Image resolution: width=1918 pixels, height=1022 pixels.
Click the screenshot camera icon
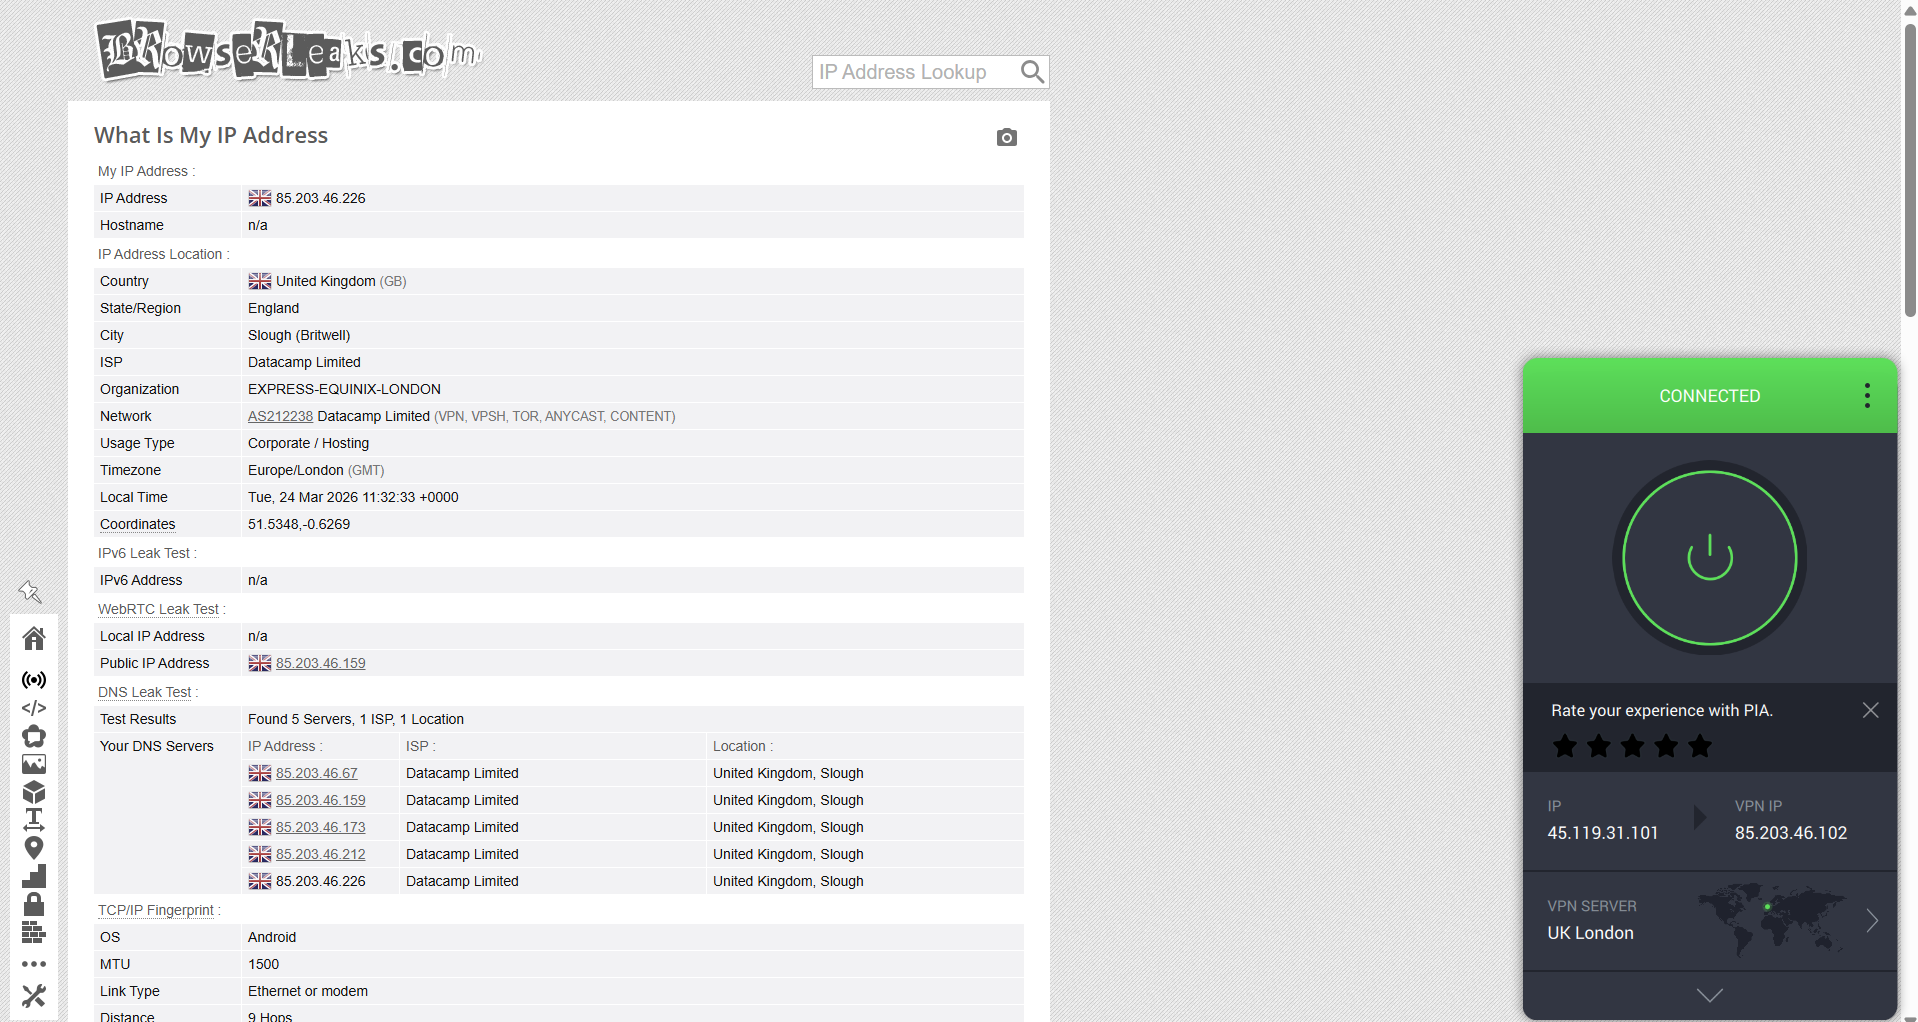(1006, 137)
